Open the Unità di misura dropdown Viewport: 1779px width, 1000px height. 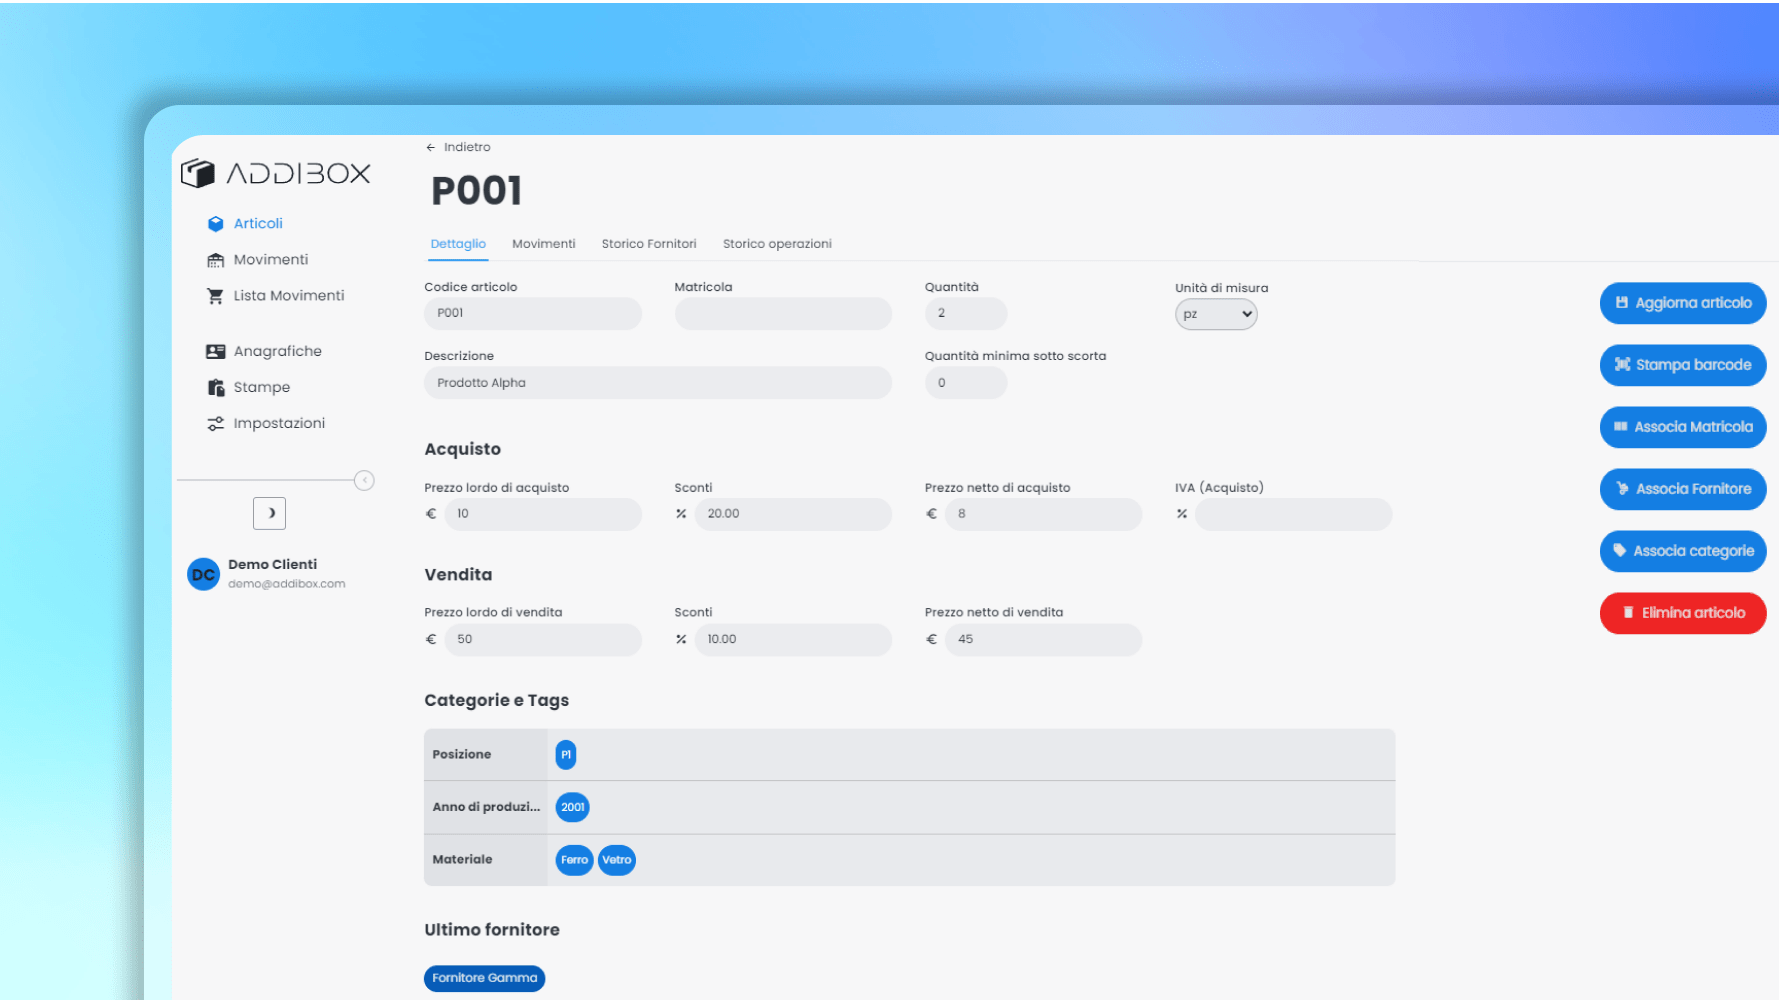pyautogui.click(x=1216, y=314)
